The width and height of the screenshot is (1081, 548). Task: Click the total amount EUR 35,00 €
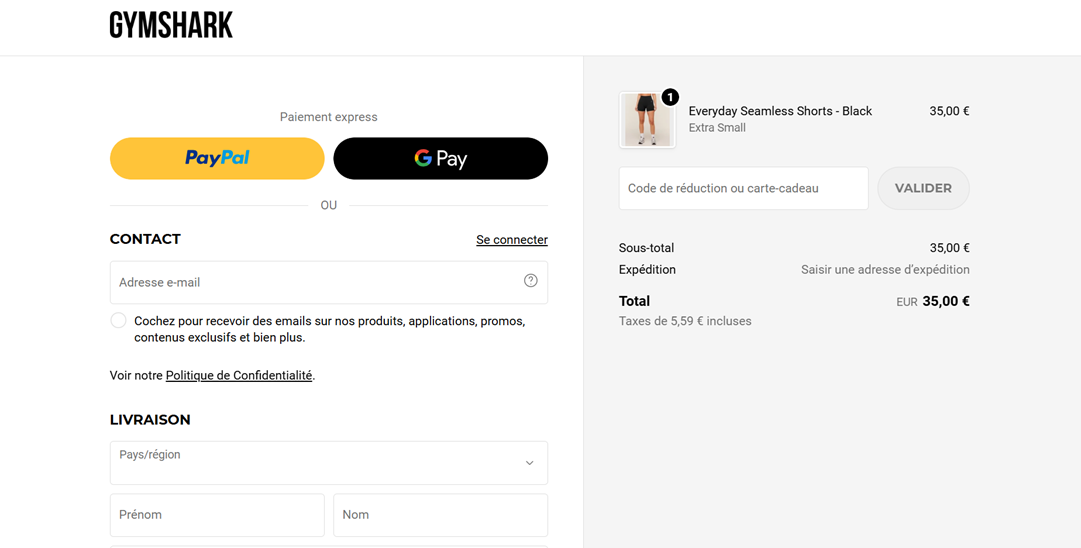click(933, 301)
